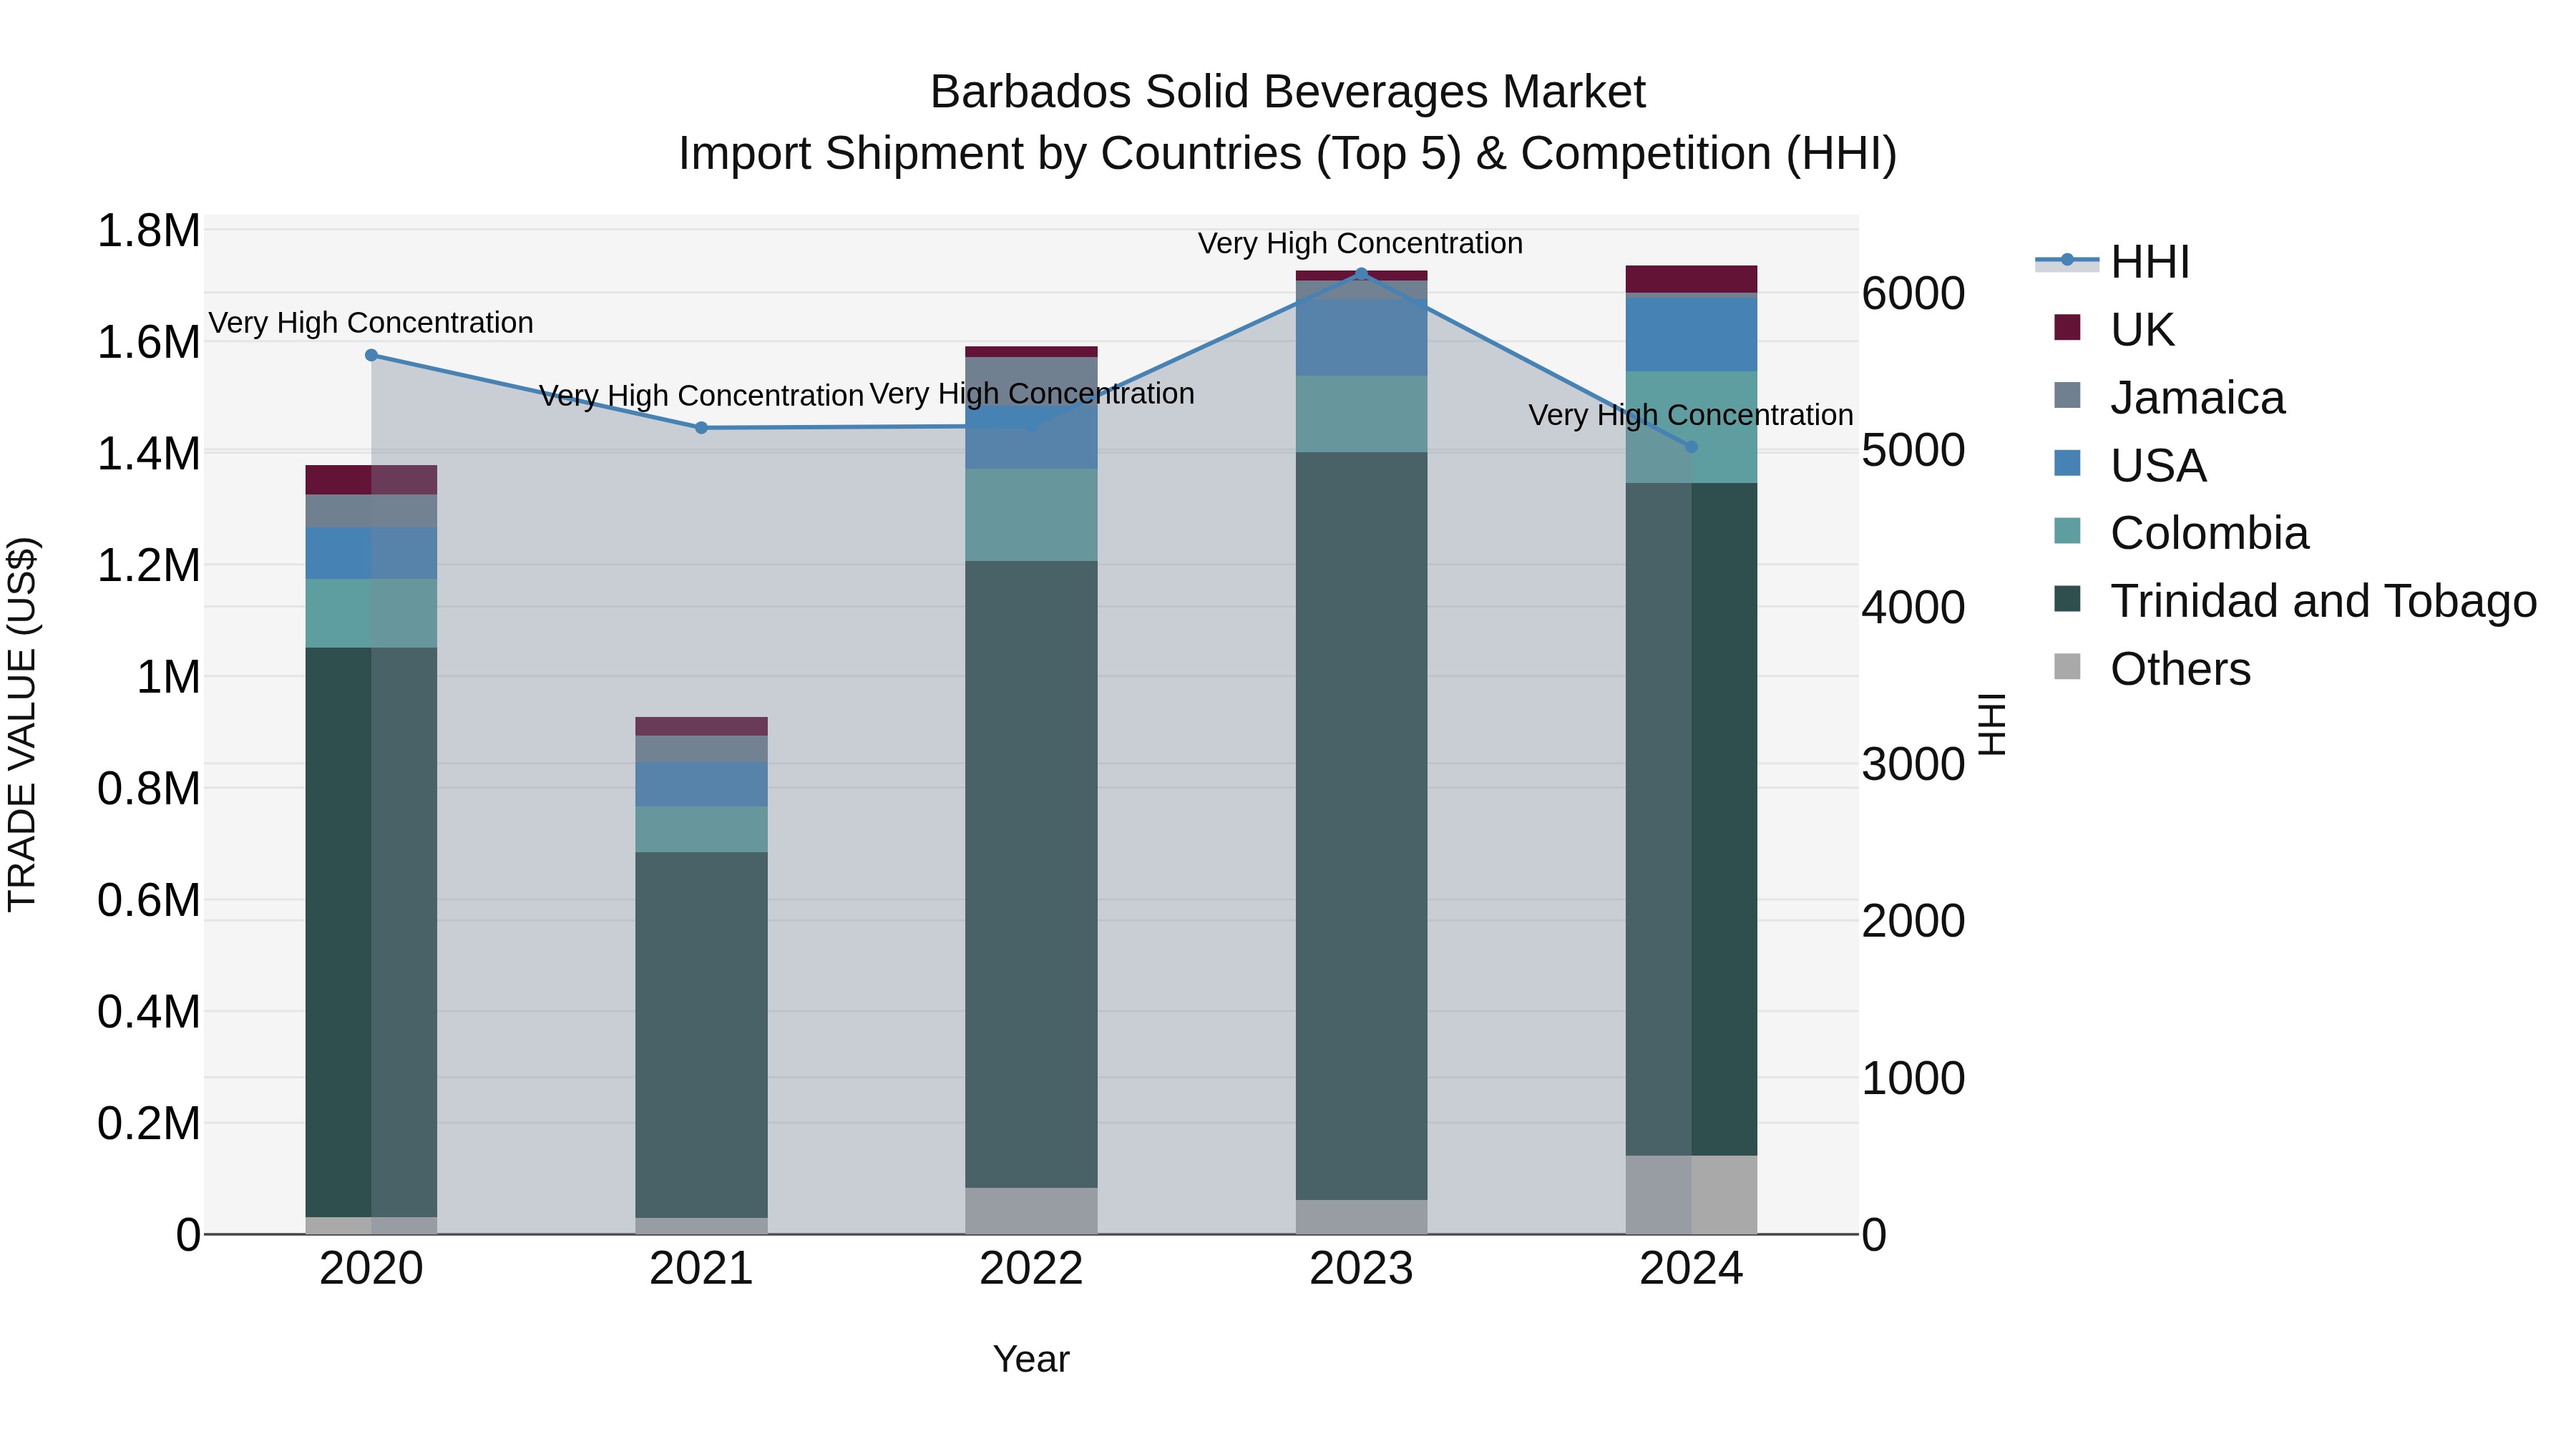Click the 2022 Trinidad and Tobago bar segment
Image resolution: width=2576 pixels, height=1449 pixels.
(x=1031, y=874)
